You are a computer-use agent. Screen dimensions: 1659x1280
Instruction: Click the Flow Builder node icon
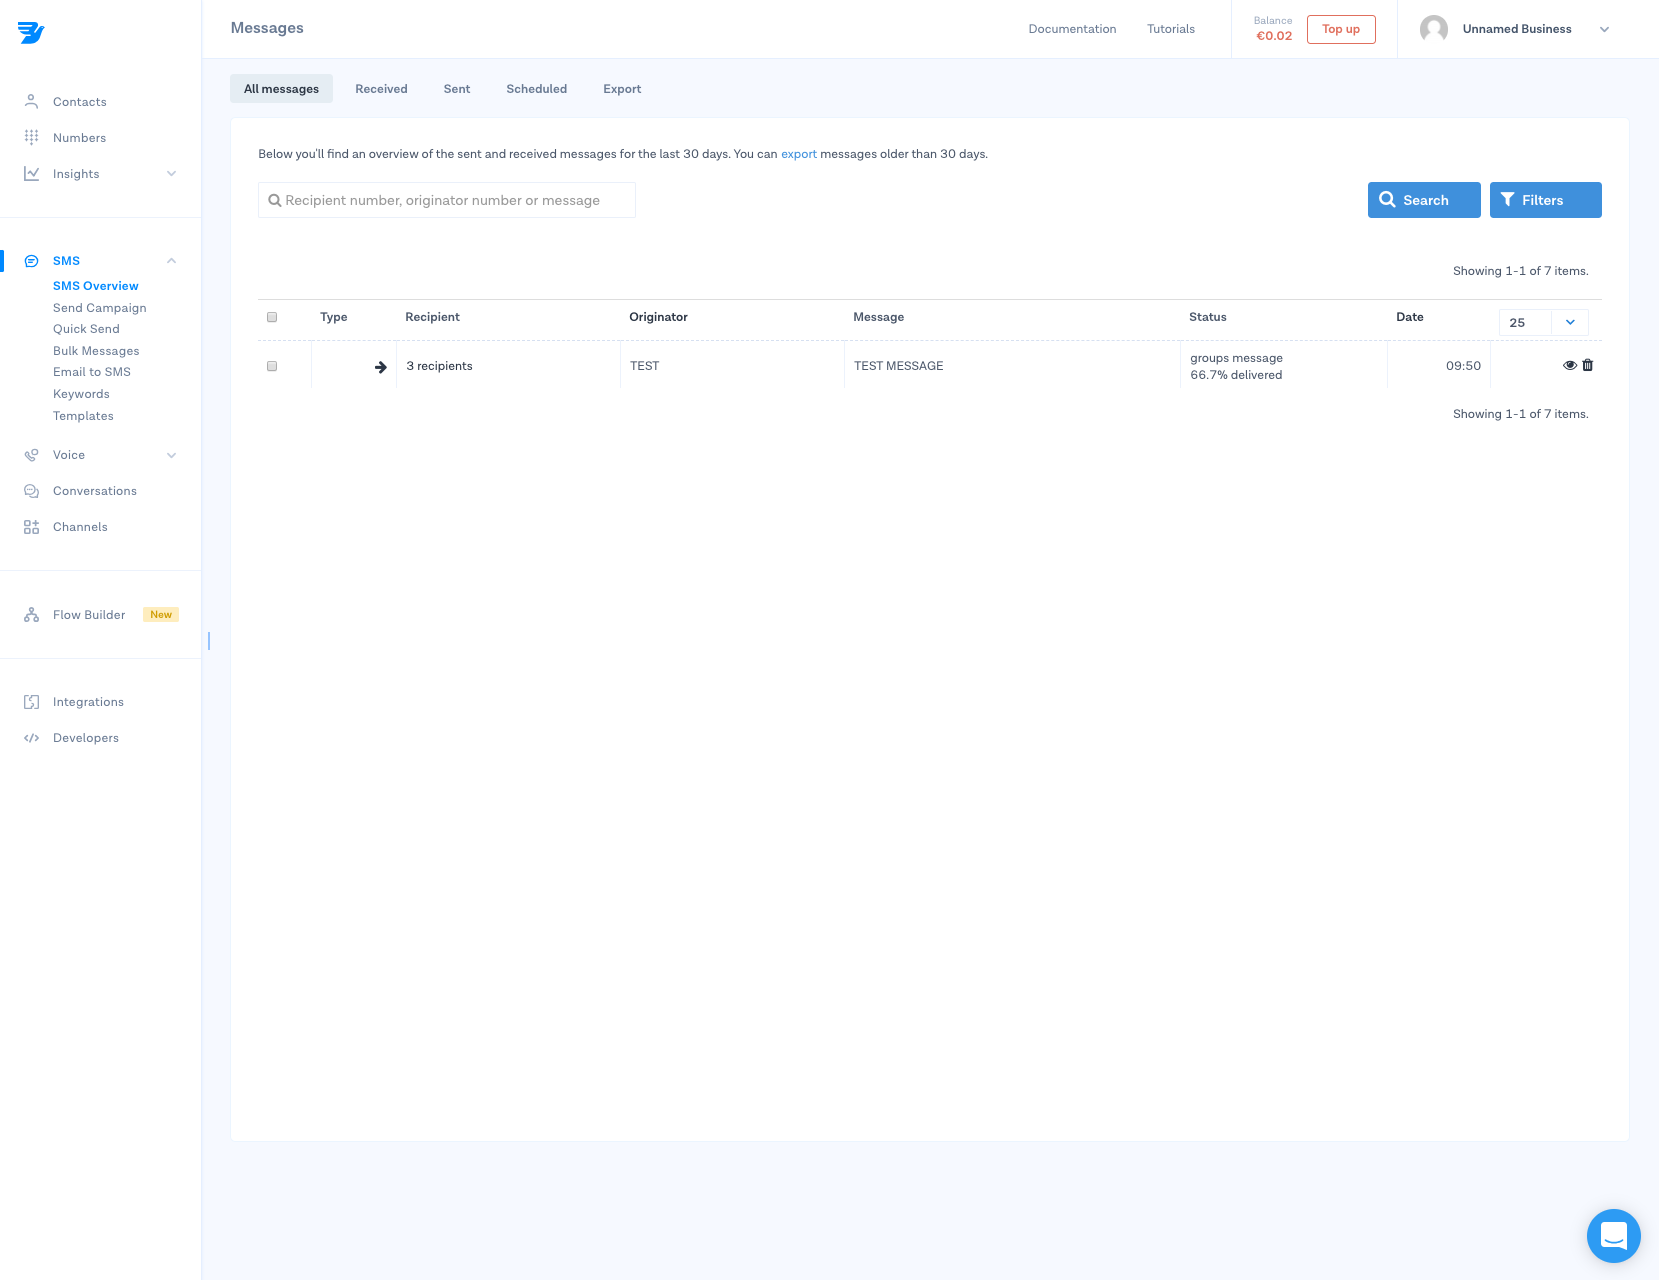[31, 615]
